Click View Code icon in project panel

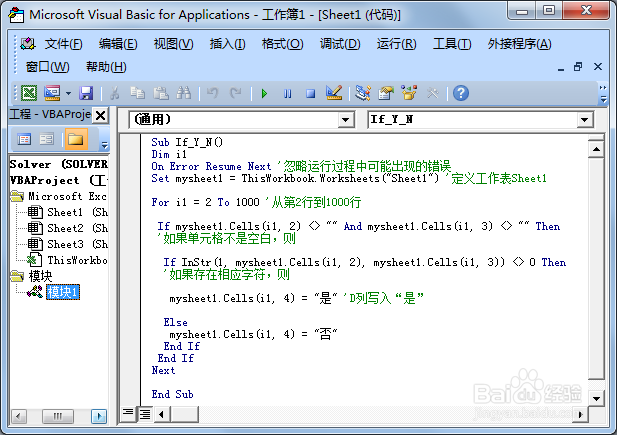coord(24,139)
